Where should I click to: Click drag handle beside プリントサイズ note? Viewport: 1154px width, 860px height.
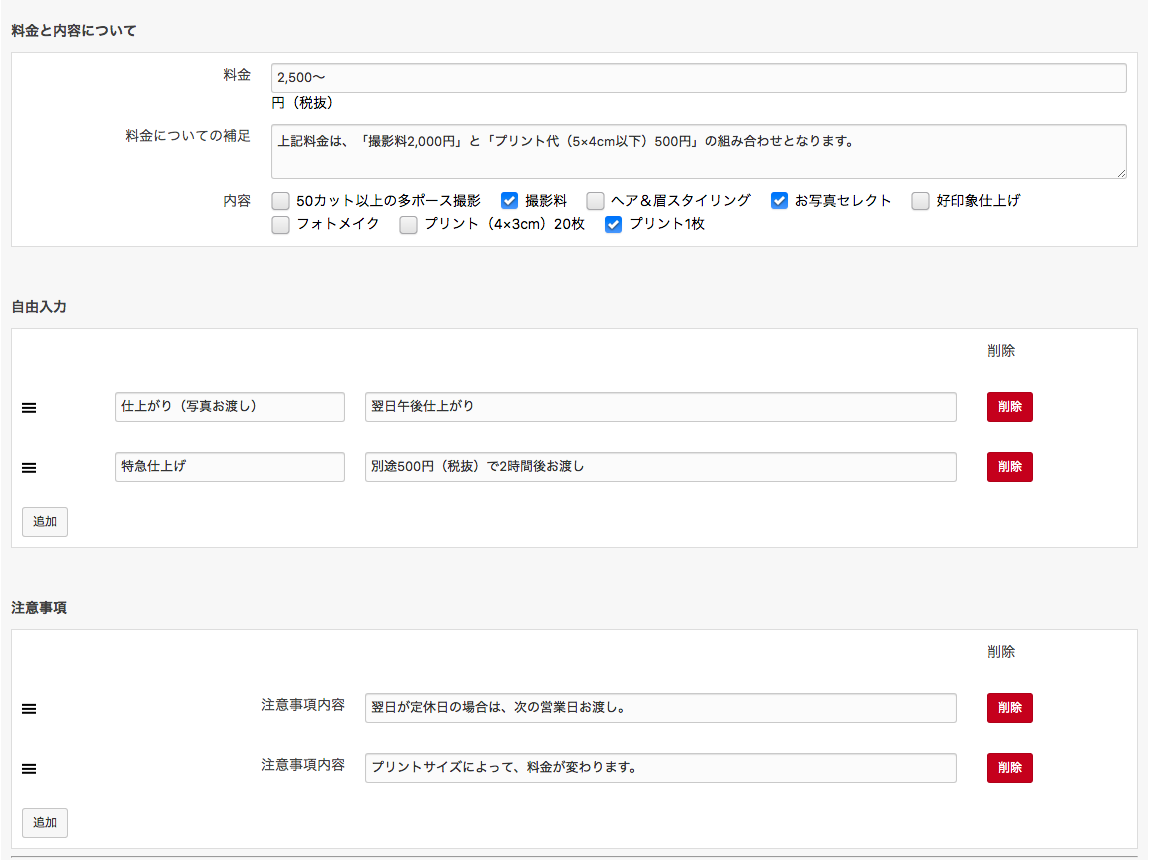(29, 769)
